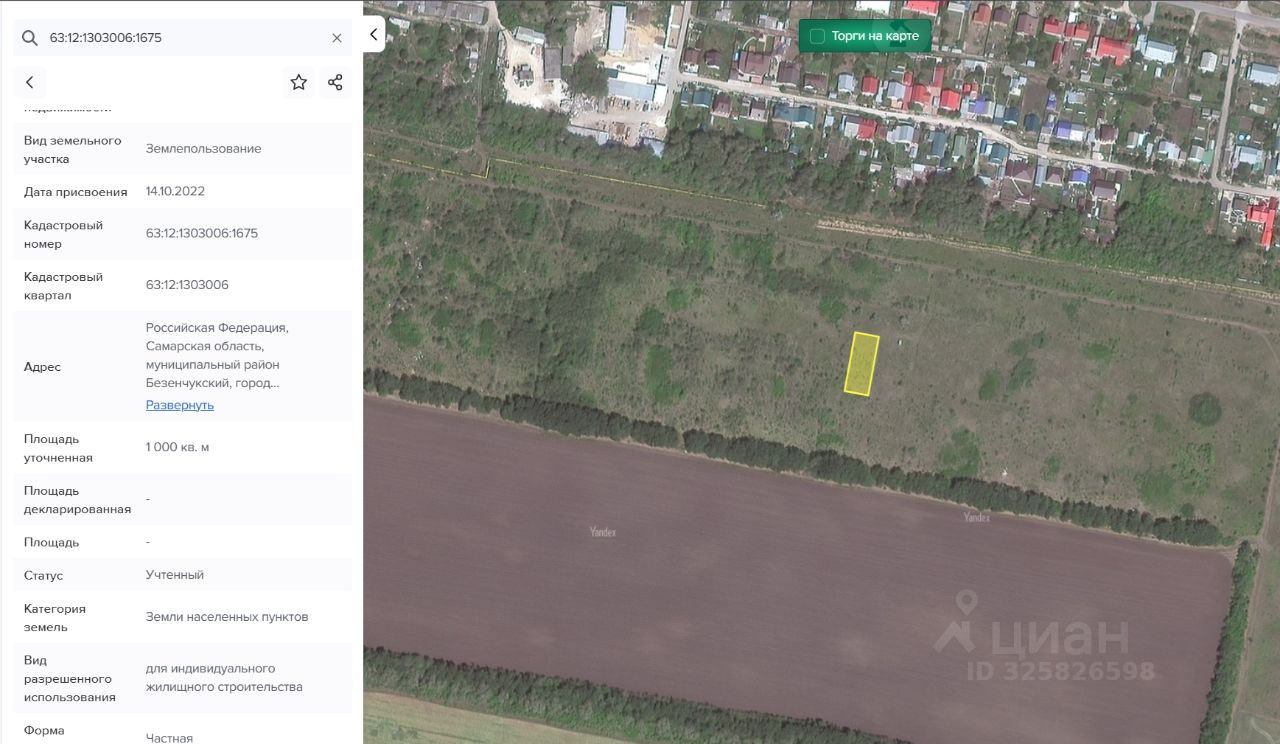Add the parcel to favorites with the star
This screenshot has height=744, width=1280.
[299, 83]
